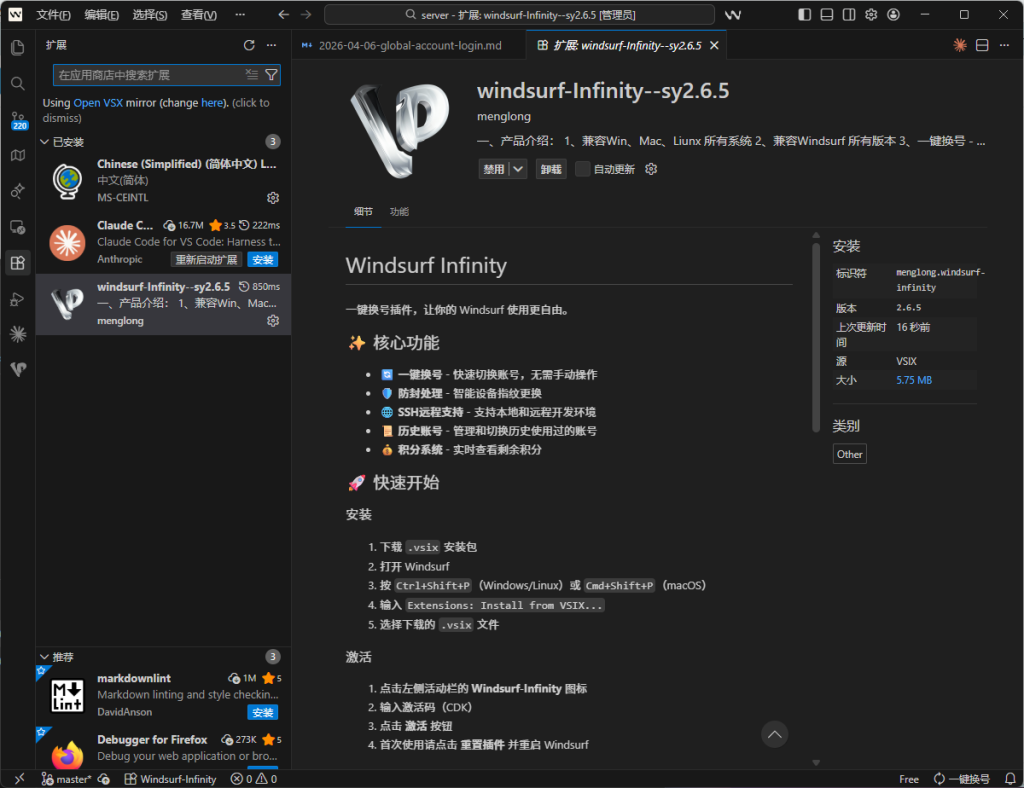The image size is (1024, 788).
Task: Open the Explorer view in activity bar
Action: (x=18, y=48)
